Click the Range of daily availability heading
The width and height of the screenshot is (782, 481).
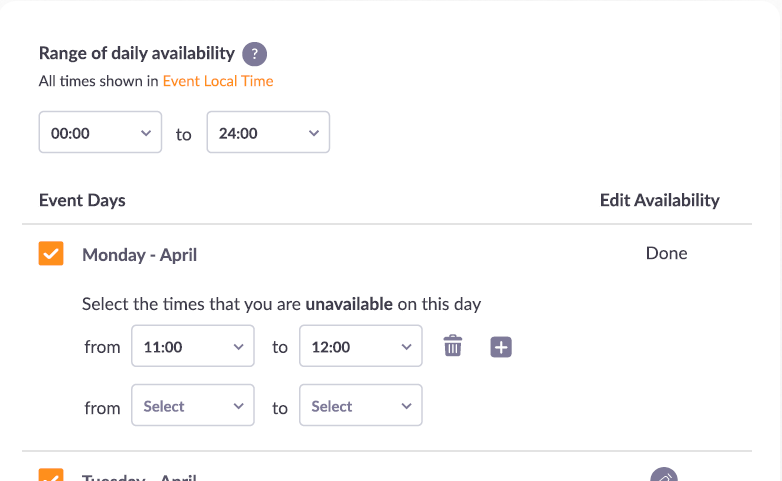click(x=136, y=54)
